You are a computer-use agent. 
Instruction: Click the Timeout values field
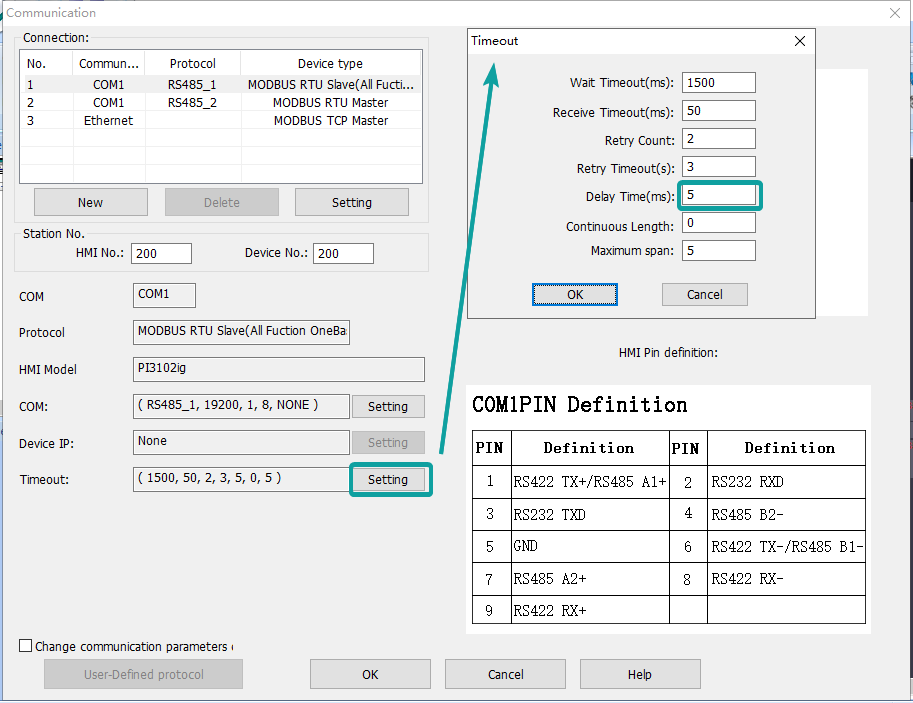click(241, 479)
